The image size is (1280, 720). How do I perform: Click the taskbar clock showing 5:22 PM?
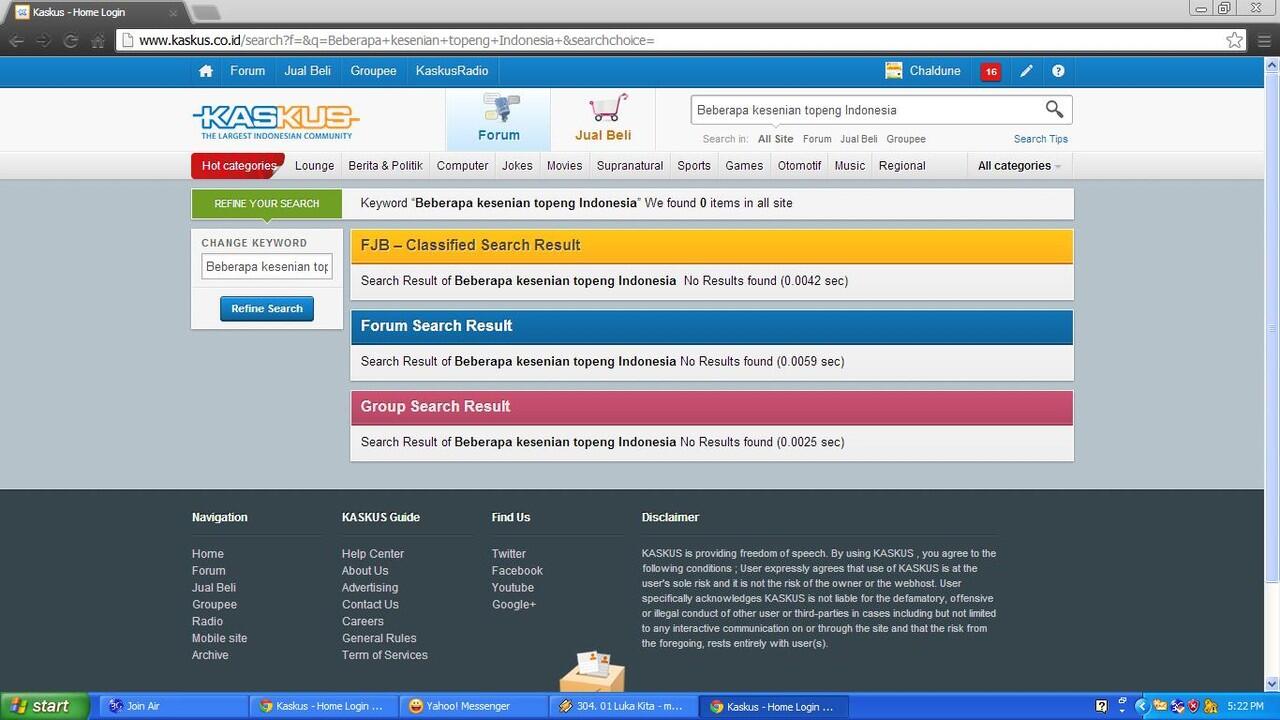pos(1245,706)
